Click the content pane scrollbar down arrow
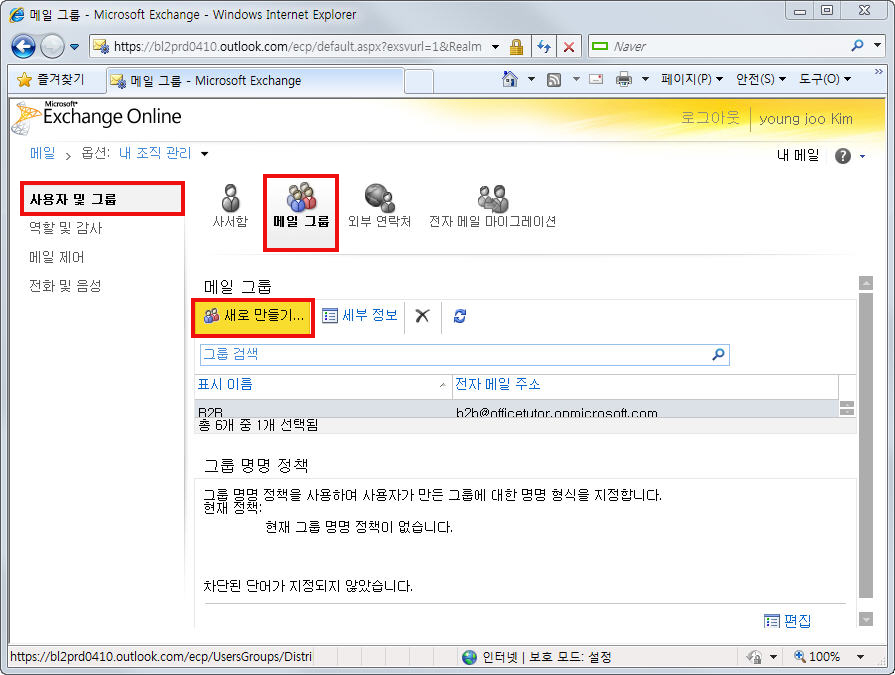Screen dimensions: 895x675 [866, 619]
